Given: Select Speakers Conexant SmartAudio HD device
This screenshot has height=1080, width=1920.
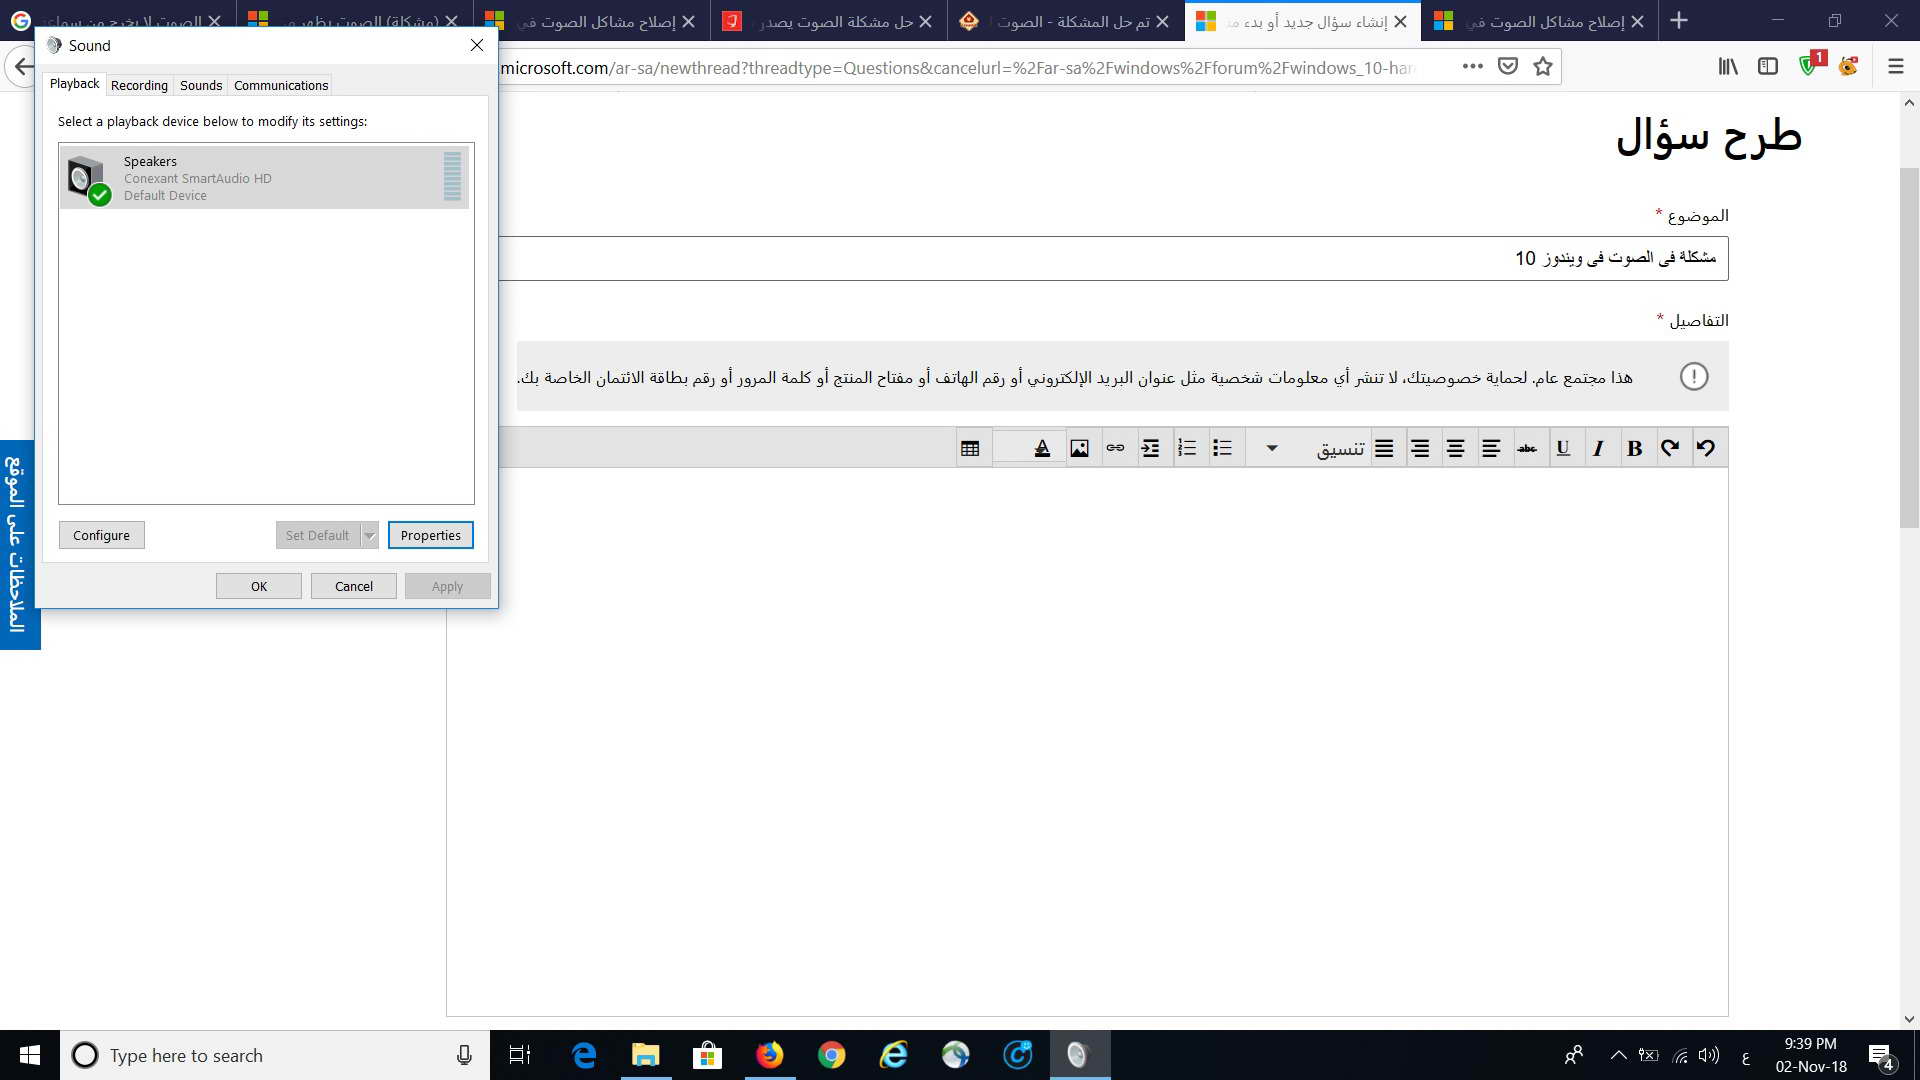Looking at the screenshot, I should [x=264, y=177].
